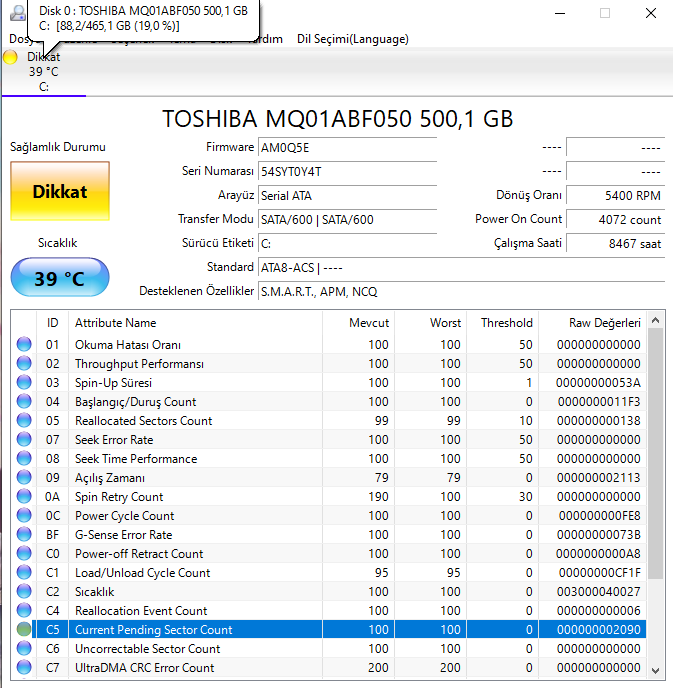Click Threshold value 30 for Spin Retry Count

[x=525, y=497]
